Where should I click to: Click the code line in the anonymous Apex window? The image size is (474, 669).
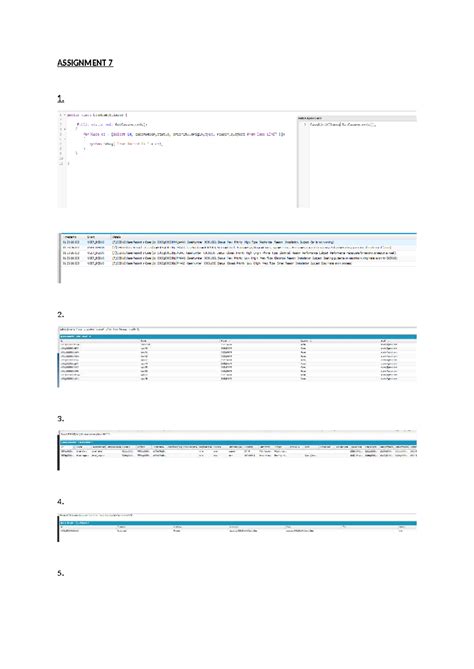(343, 125)
